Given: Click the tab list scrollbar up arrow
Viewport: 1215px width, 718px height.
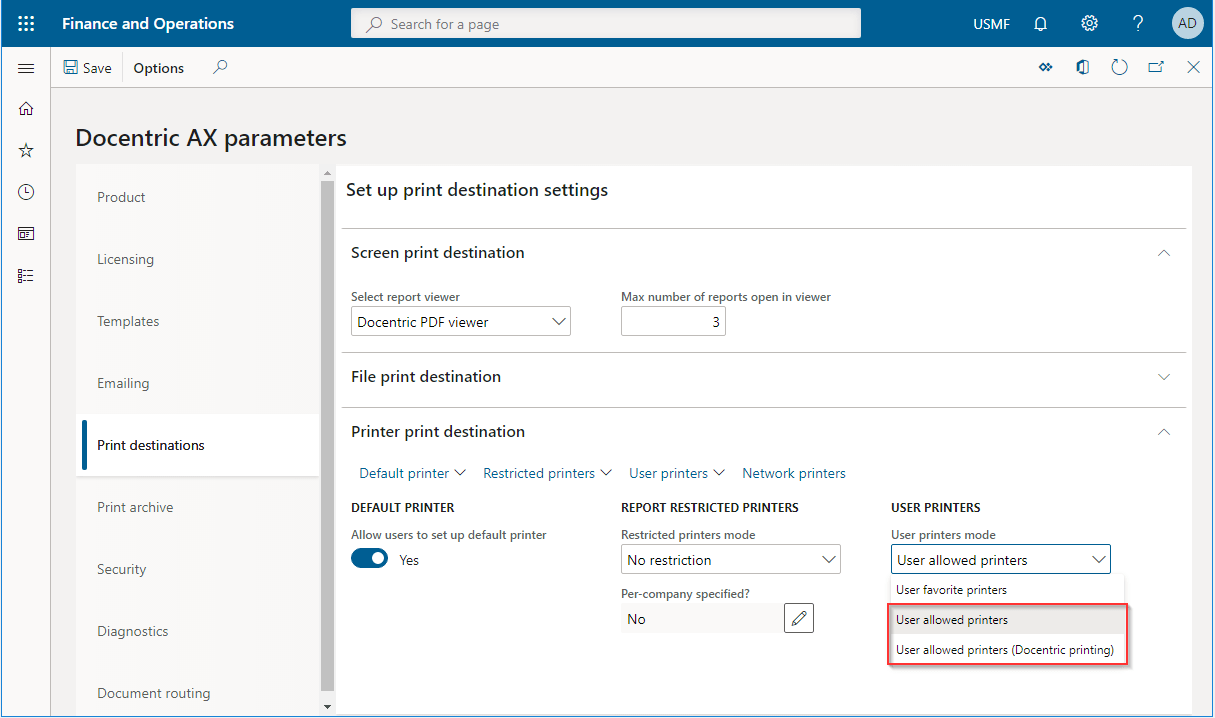Looking at the screenshot, I should point(327,174).
